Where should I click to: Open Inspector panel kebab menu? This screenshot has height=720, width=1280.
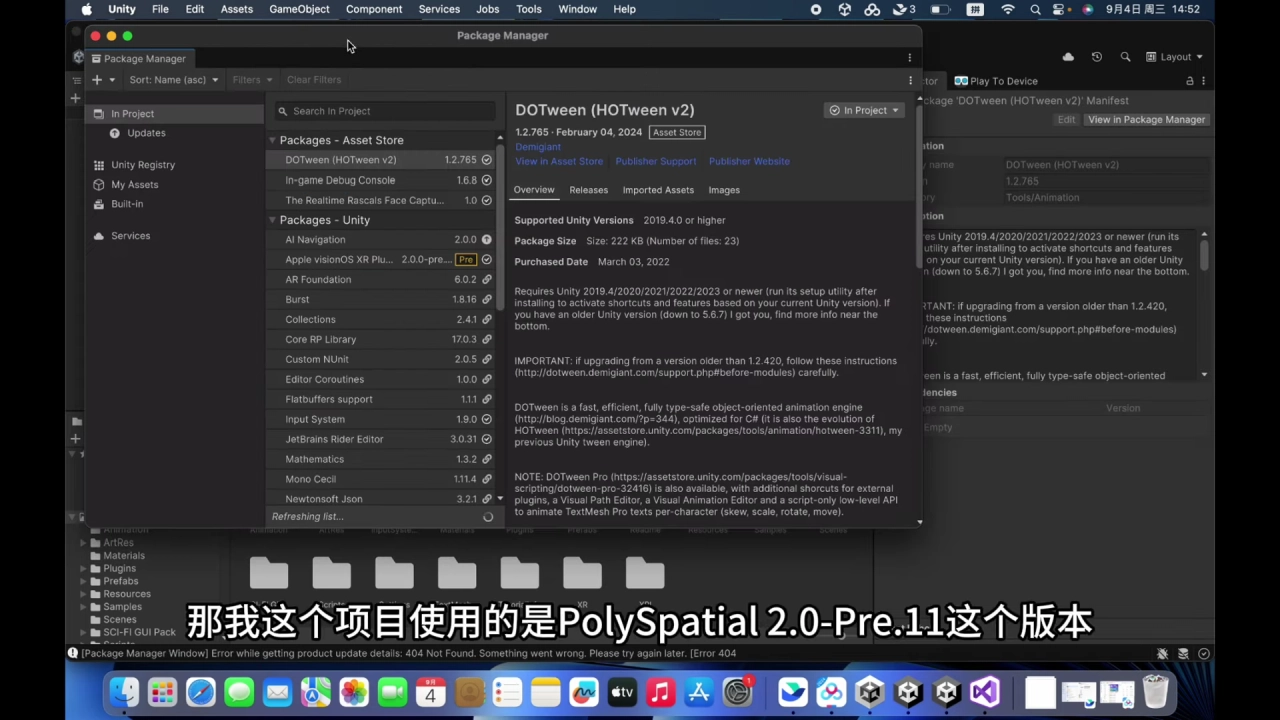tap(1204, 81)
